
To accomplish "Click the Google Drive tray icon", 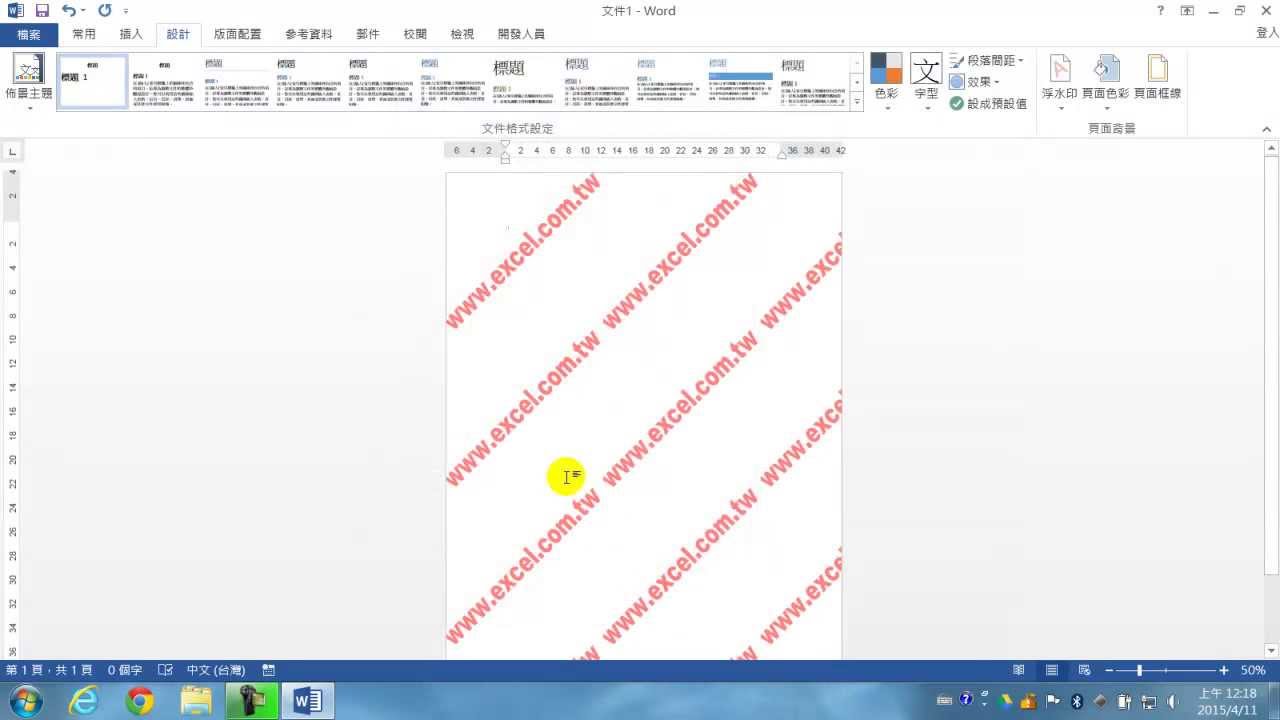I will [1007, 701].
